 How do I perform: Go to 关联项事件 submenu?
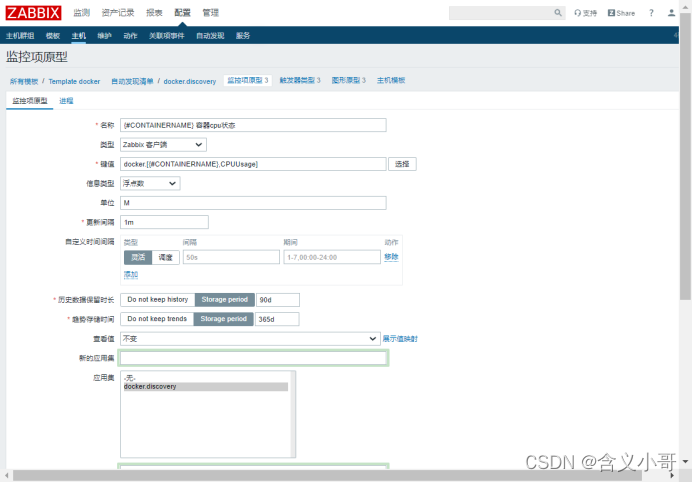[x=166, y=36]
